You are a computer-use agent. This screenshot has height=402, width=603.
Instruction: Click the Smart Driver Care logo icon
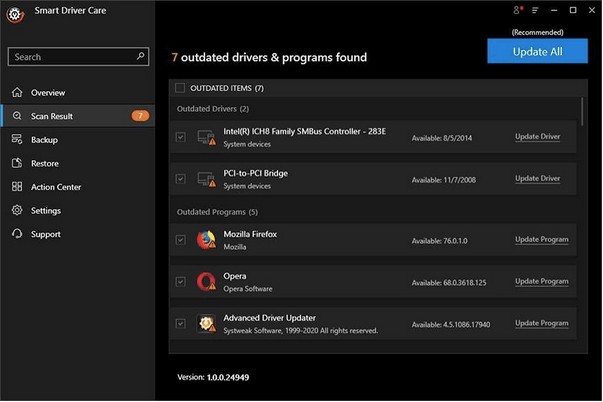coord(15,15)
